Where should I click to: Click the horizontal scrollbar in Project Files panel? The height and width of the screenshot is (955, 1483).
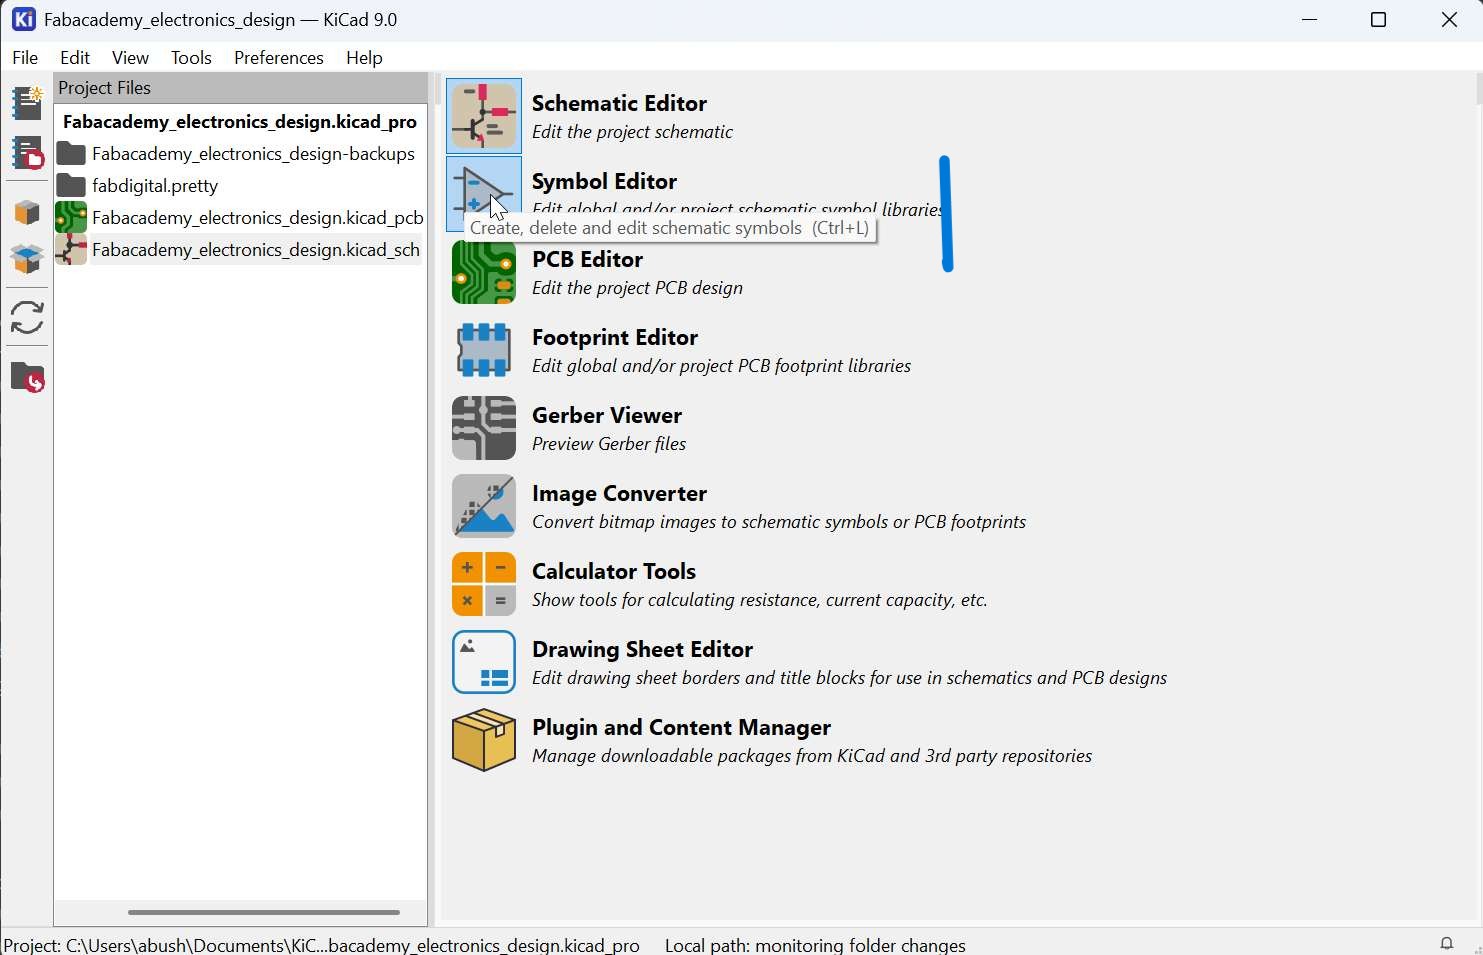coord(264,912)
